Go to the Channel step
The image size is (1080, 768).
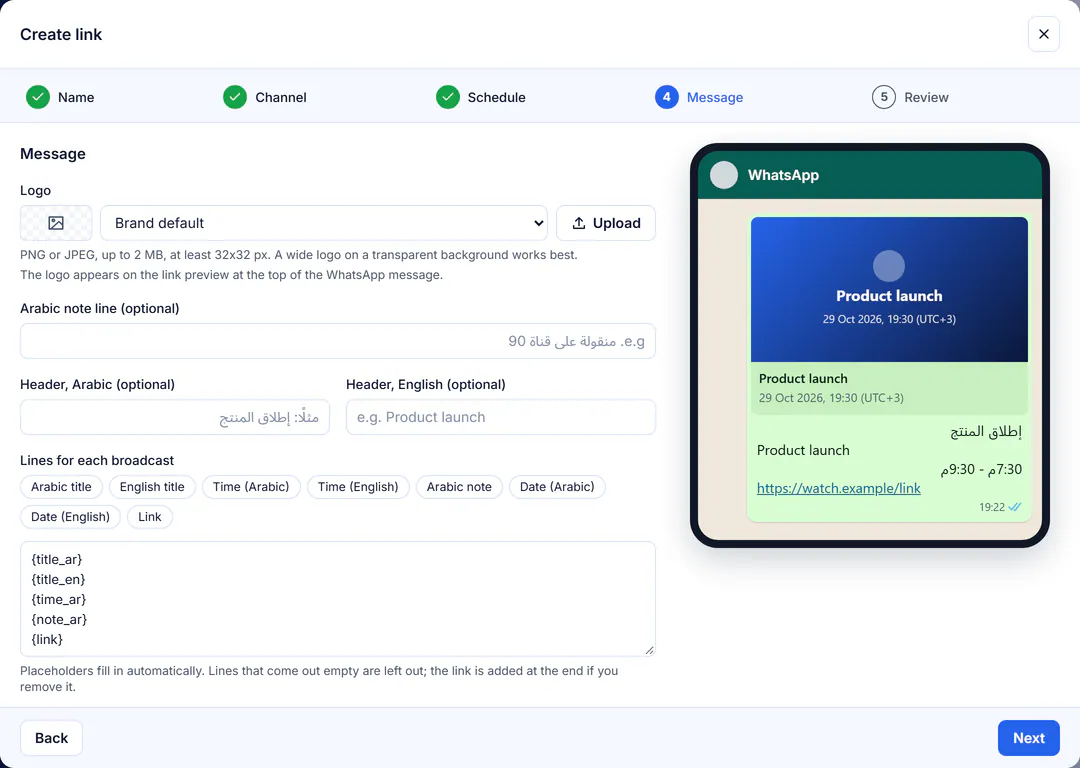pyautogui.click(x=281, y=98)
